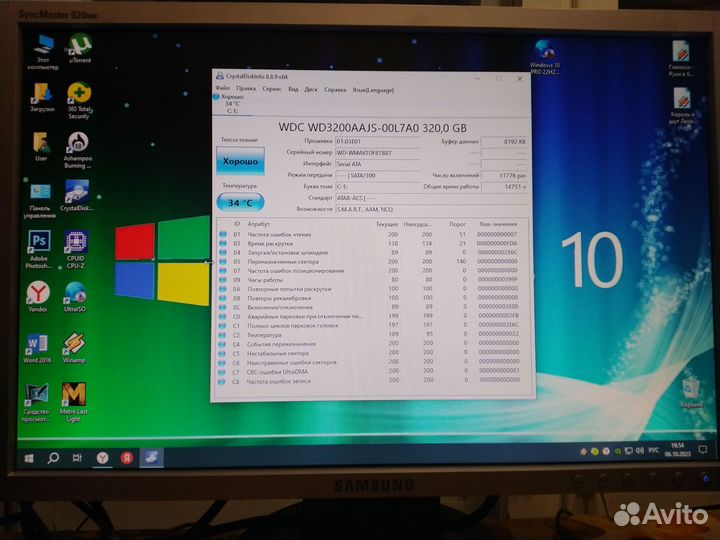This screenshot has width=720, height=540.
Task: Click the network icon in system tray
Action: coord(629,451)
